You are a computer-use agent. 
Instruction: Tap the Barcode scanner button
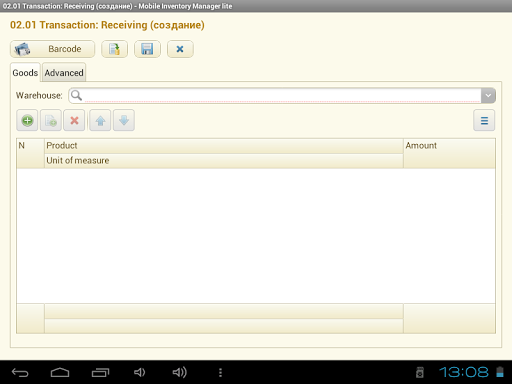click(x=52, y=49)
